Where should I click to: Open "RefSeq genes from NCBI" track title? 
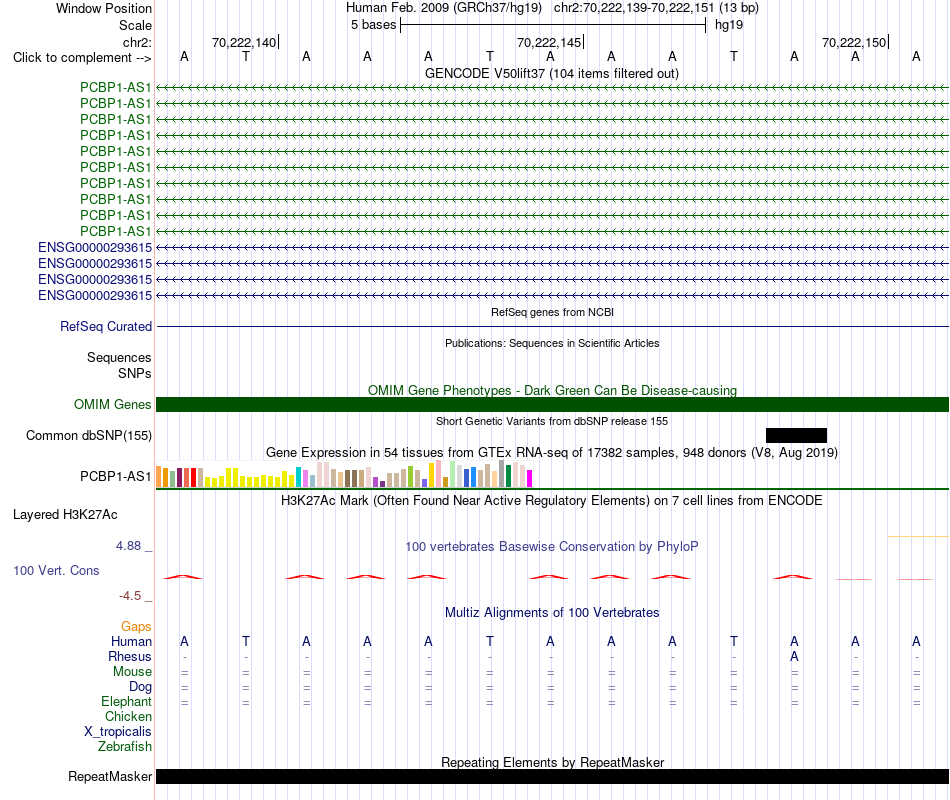pyautogui.click(x=552, y=312)
